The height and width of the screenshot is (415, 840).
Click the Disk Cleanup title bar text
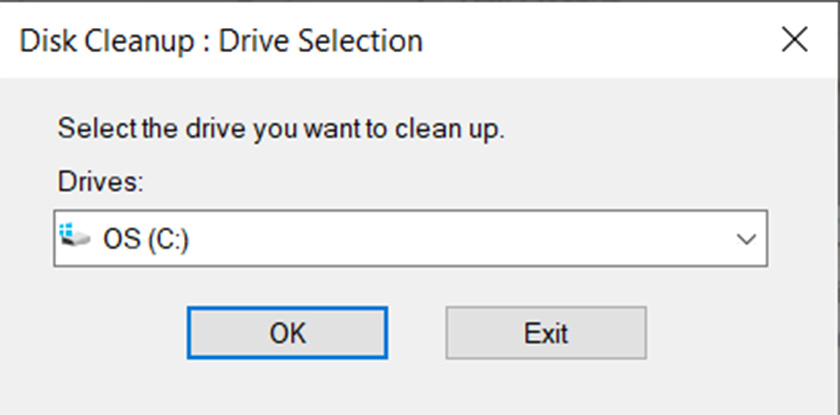220,41
